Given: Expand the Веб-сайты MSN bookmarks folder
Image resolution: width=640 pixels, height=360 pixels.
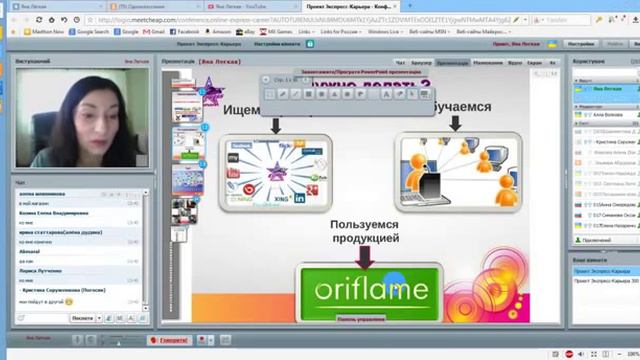Looking at the screenshot, I should coord(429,31).
